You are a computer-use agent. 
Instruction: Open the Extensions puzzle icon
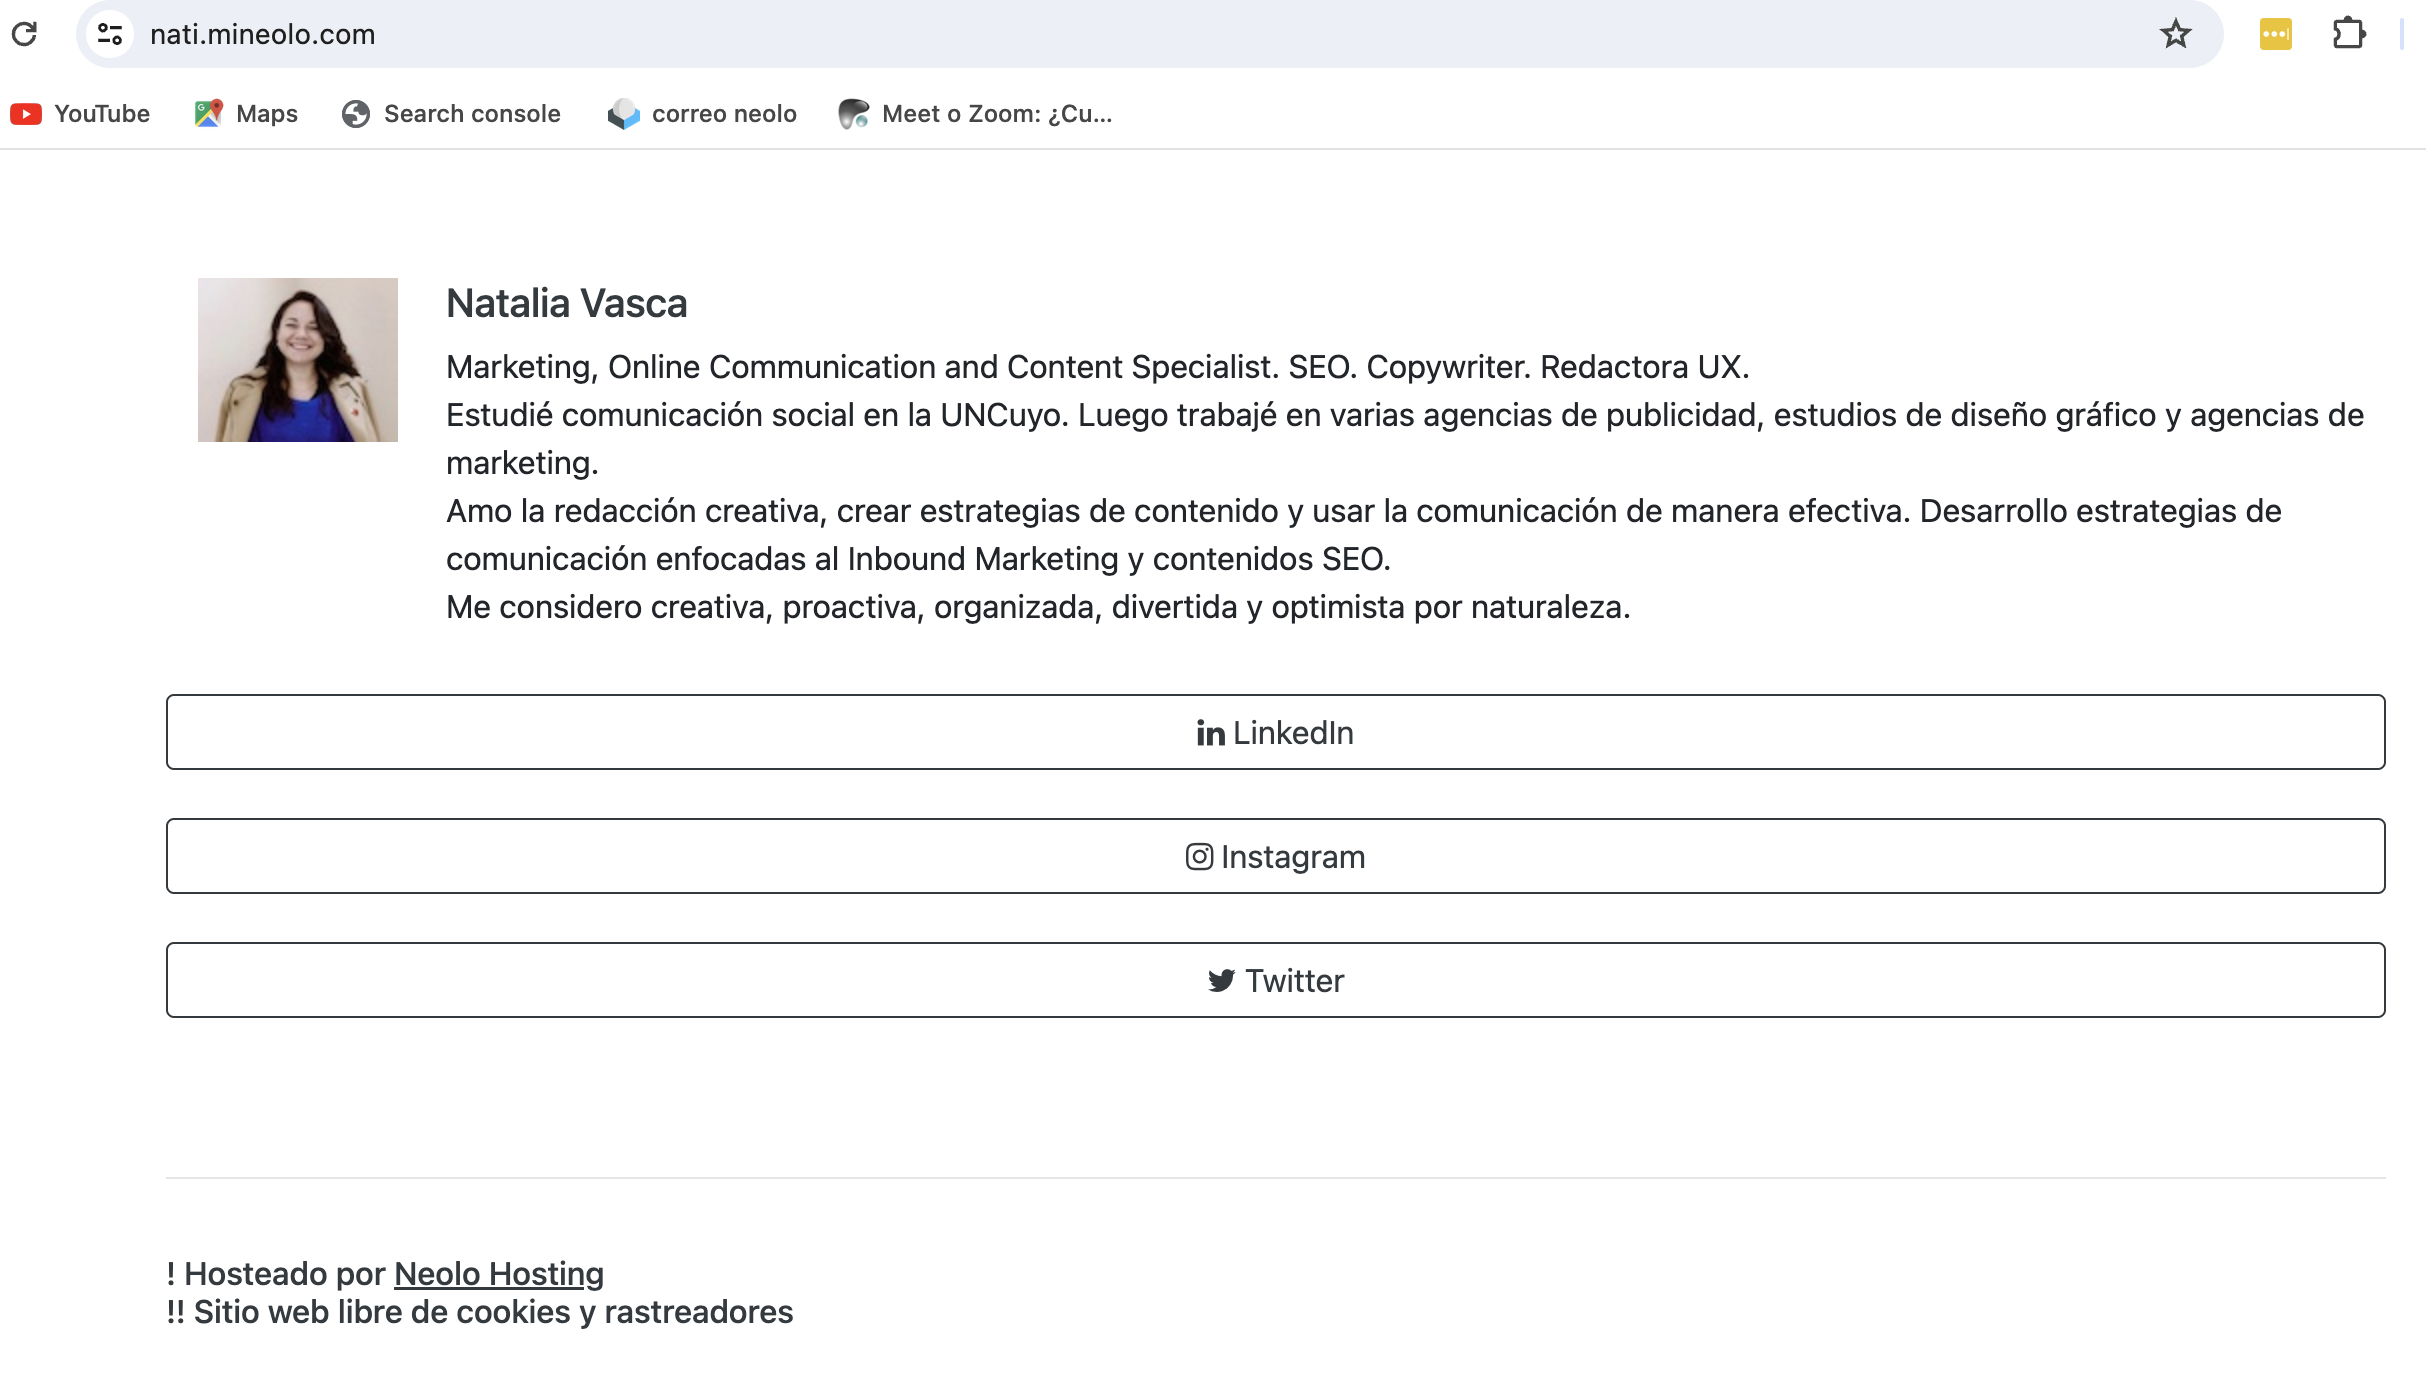[2349, 34]
